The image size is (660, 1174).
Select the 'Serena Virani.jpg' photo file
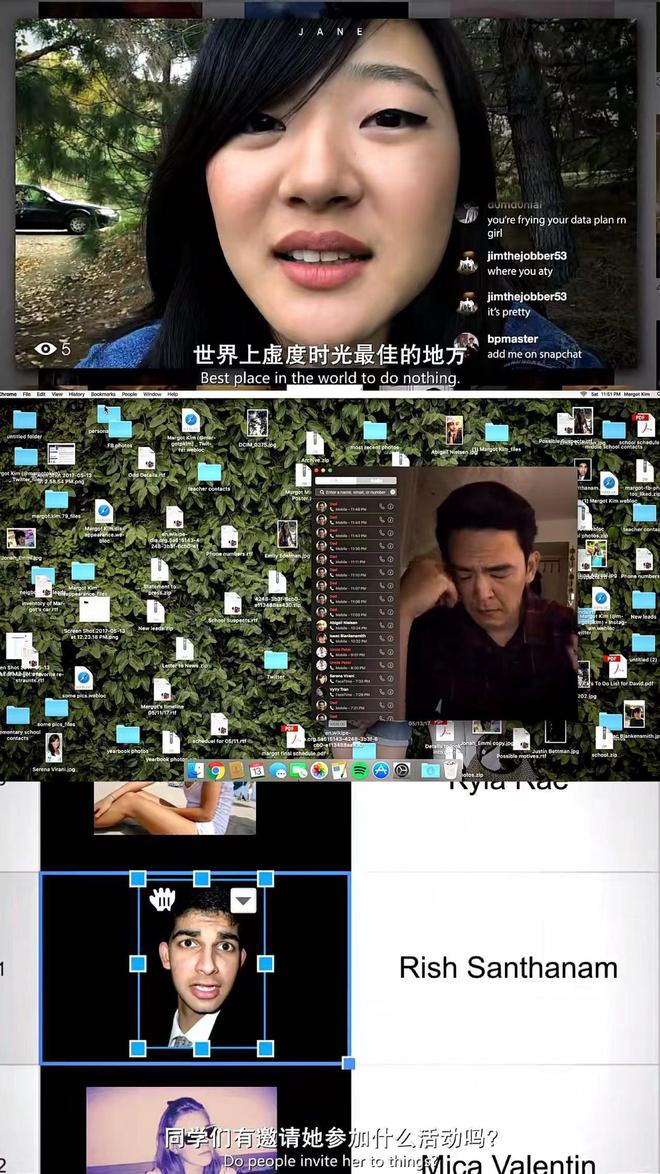54,747
